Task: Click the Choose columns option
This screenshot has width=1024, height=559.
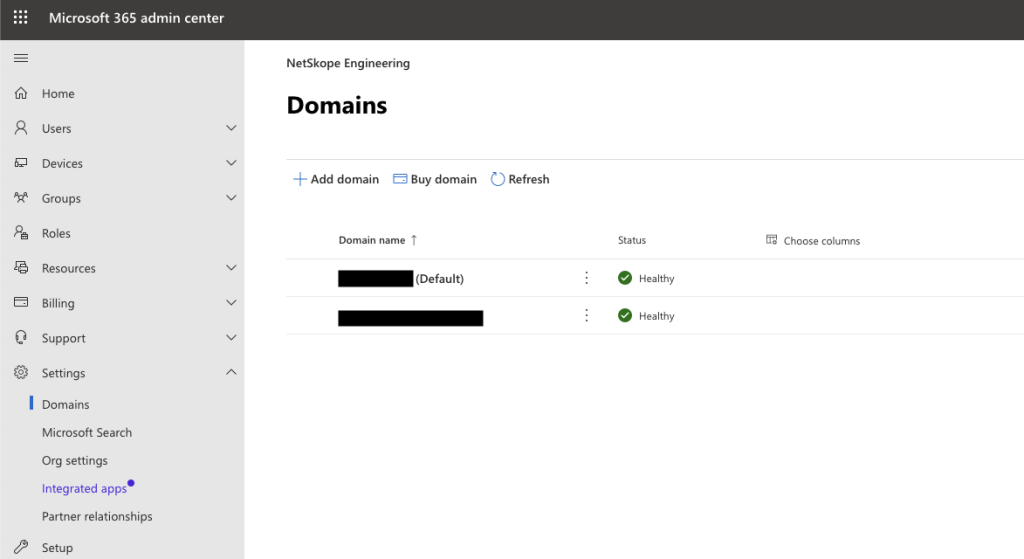Action: click(813, 240)
